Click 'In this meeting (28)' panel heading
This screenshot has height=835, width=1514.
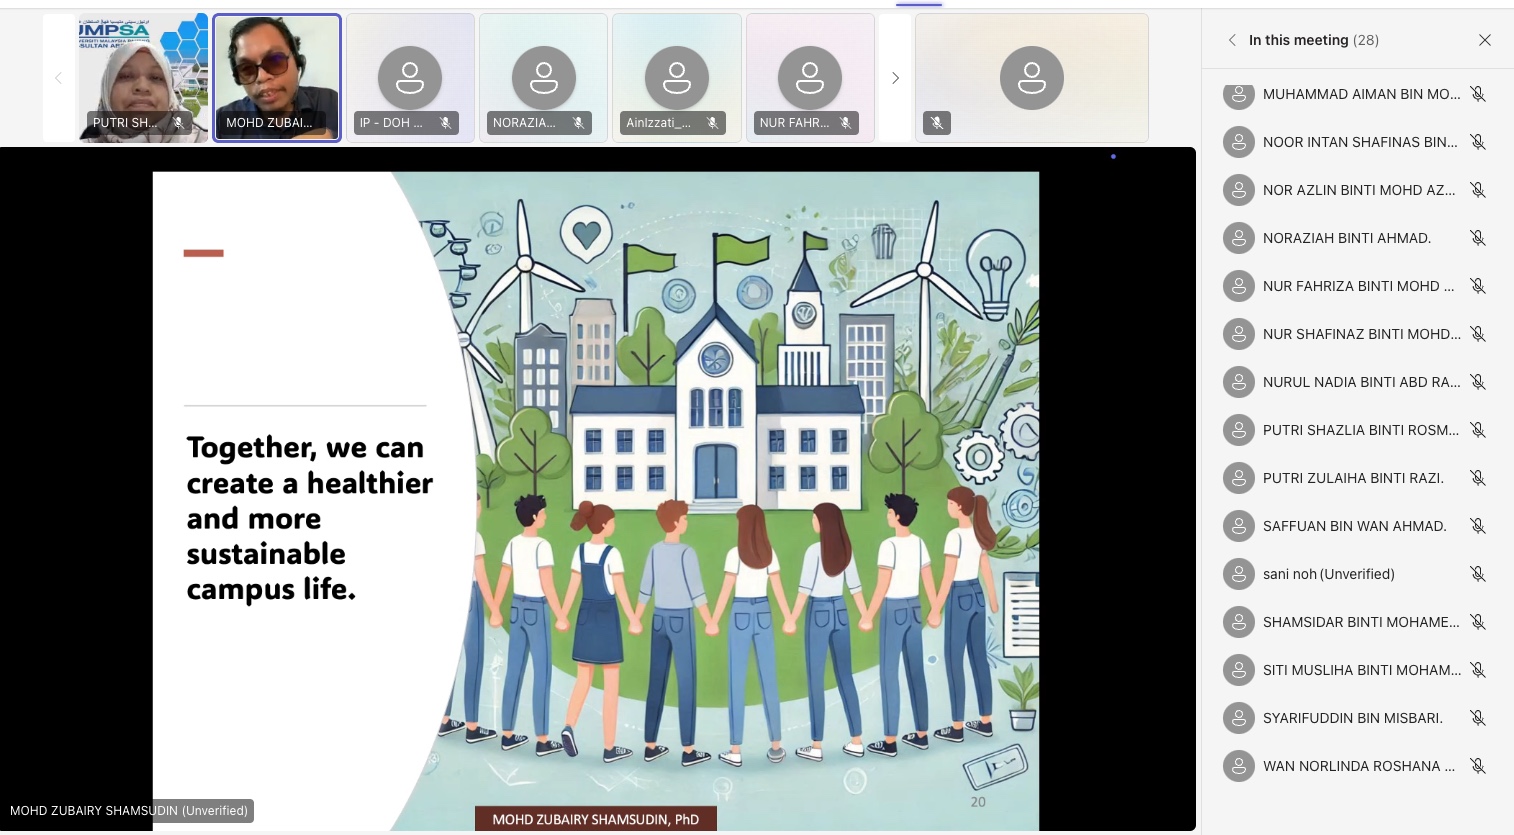click(x=1314, y=40)
